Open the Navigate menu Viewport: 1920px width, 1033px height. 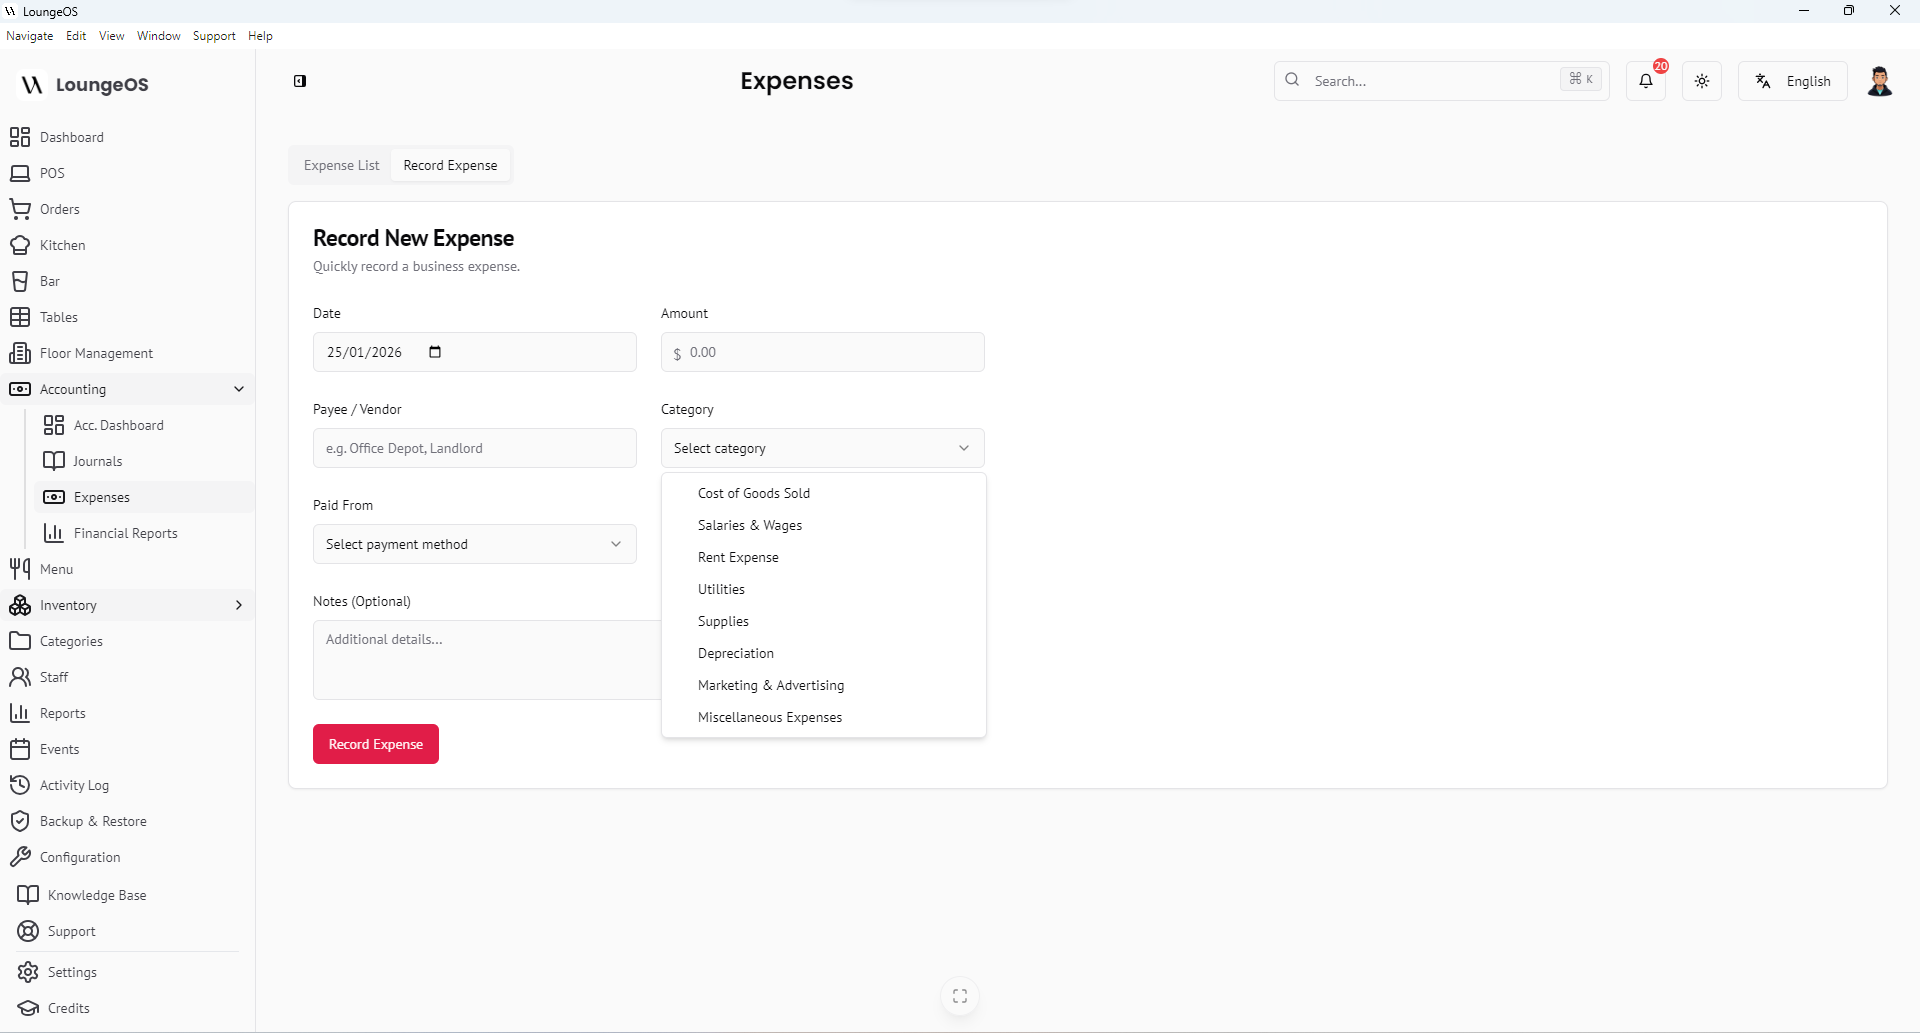click(x=29, y=36)
